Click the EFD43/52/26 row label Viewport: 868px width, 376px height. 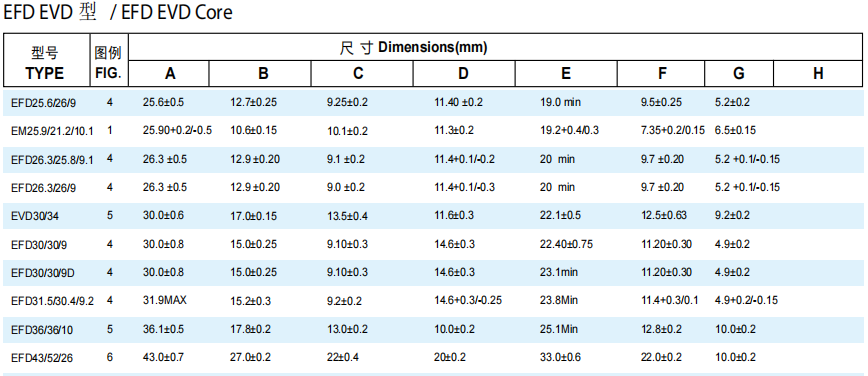click(42, 358)
